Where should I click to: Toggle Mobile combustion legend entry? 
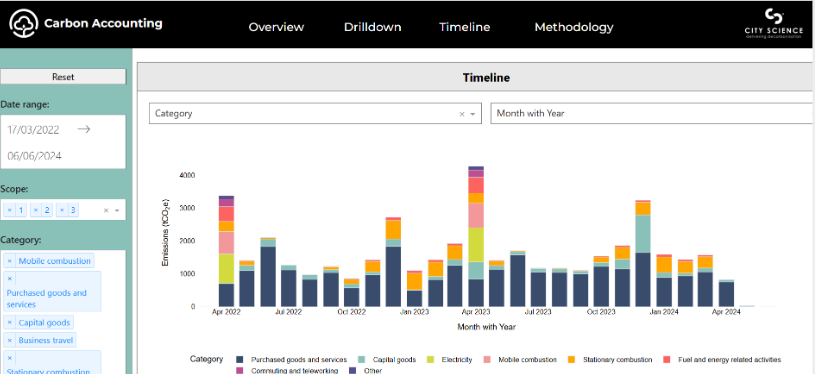pyautogui.click(x=520, y=359)
